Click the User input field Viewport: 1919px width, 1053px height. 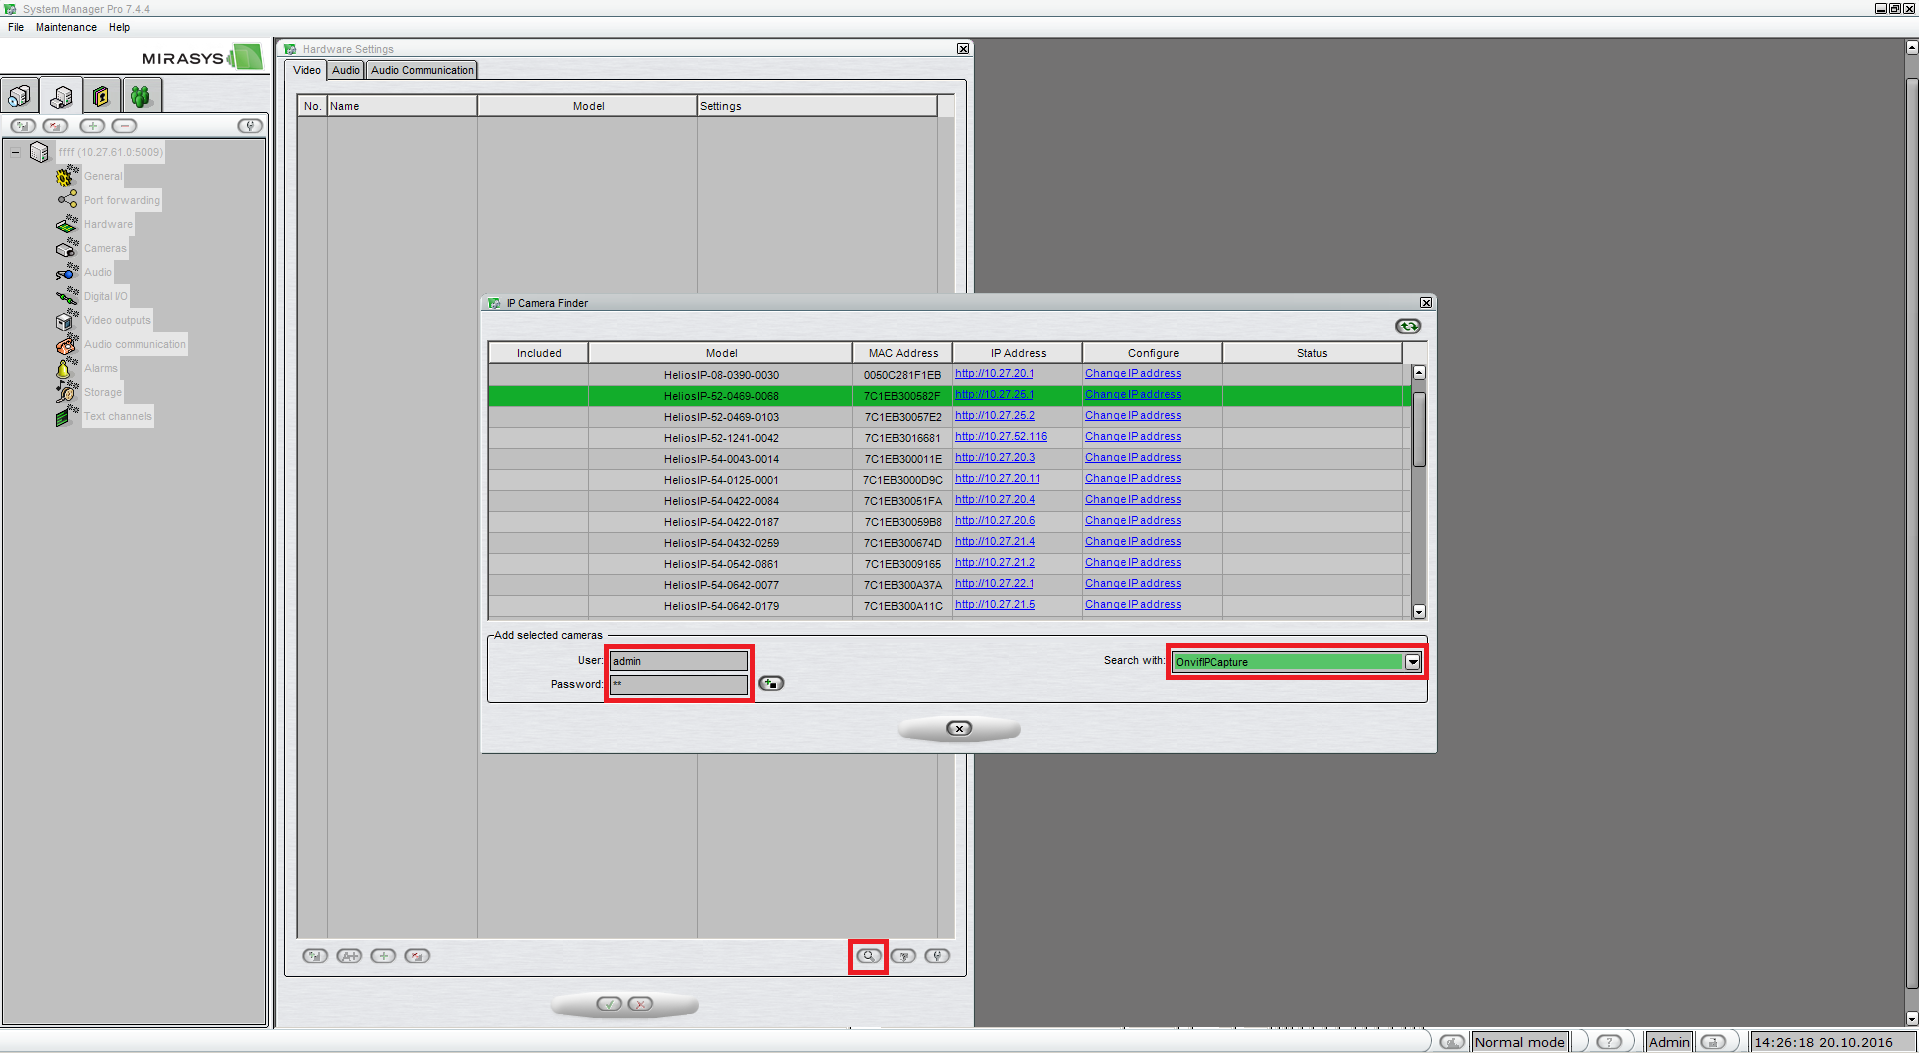pos(679,661)
